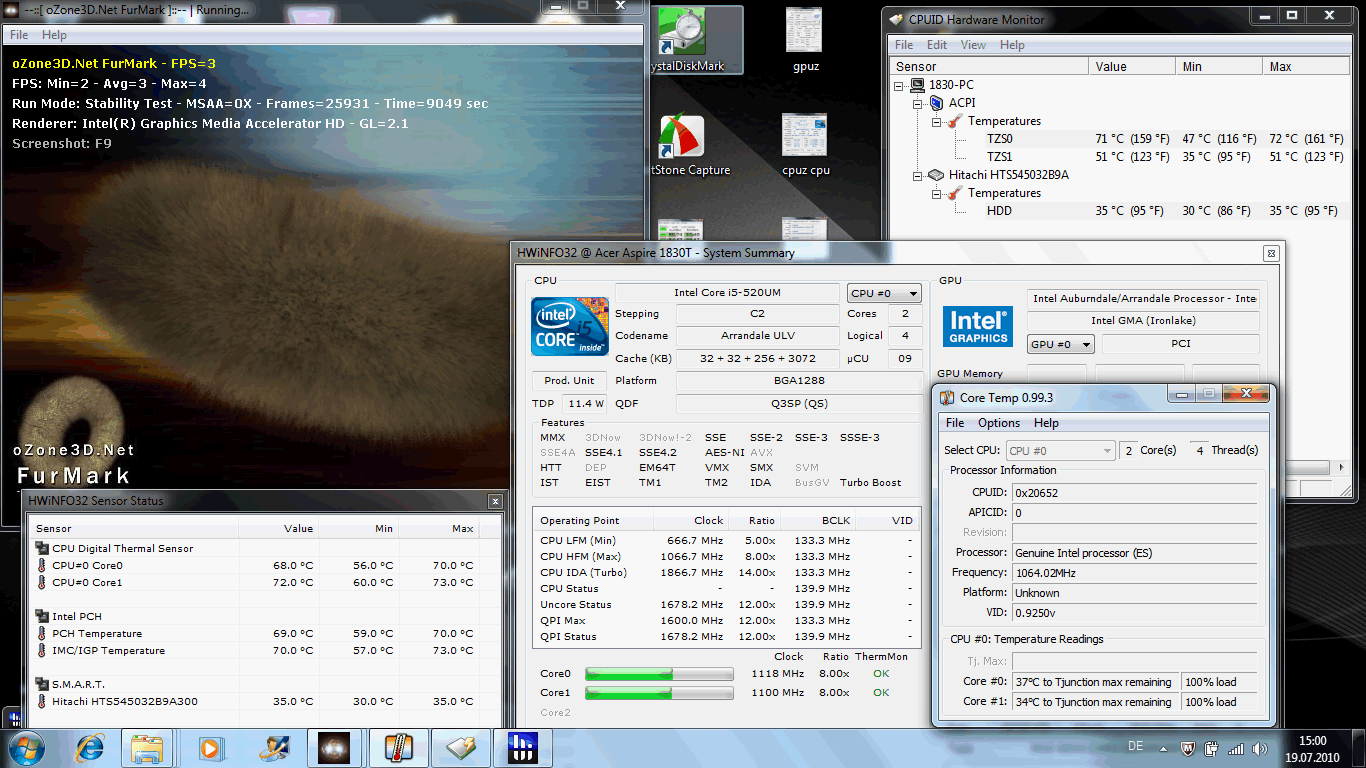Screen dimensions: 1366x768
Task: Click the Min column header in HWiNFO32 Sensor Status
Action: 358,528
